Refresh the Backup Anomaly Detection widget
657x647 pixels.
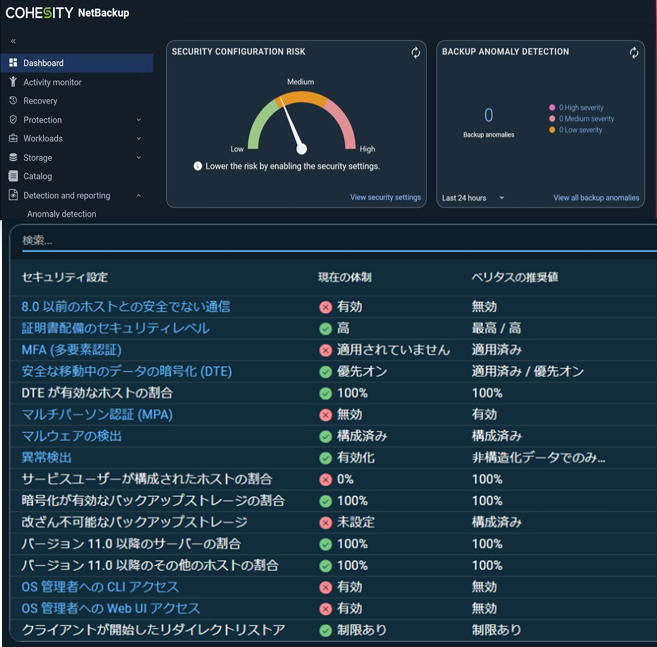pos(634,52)
